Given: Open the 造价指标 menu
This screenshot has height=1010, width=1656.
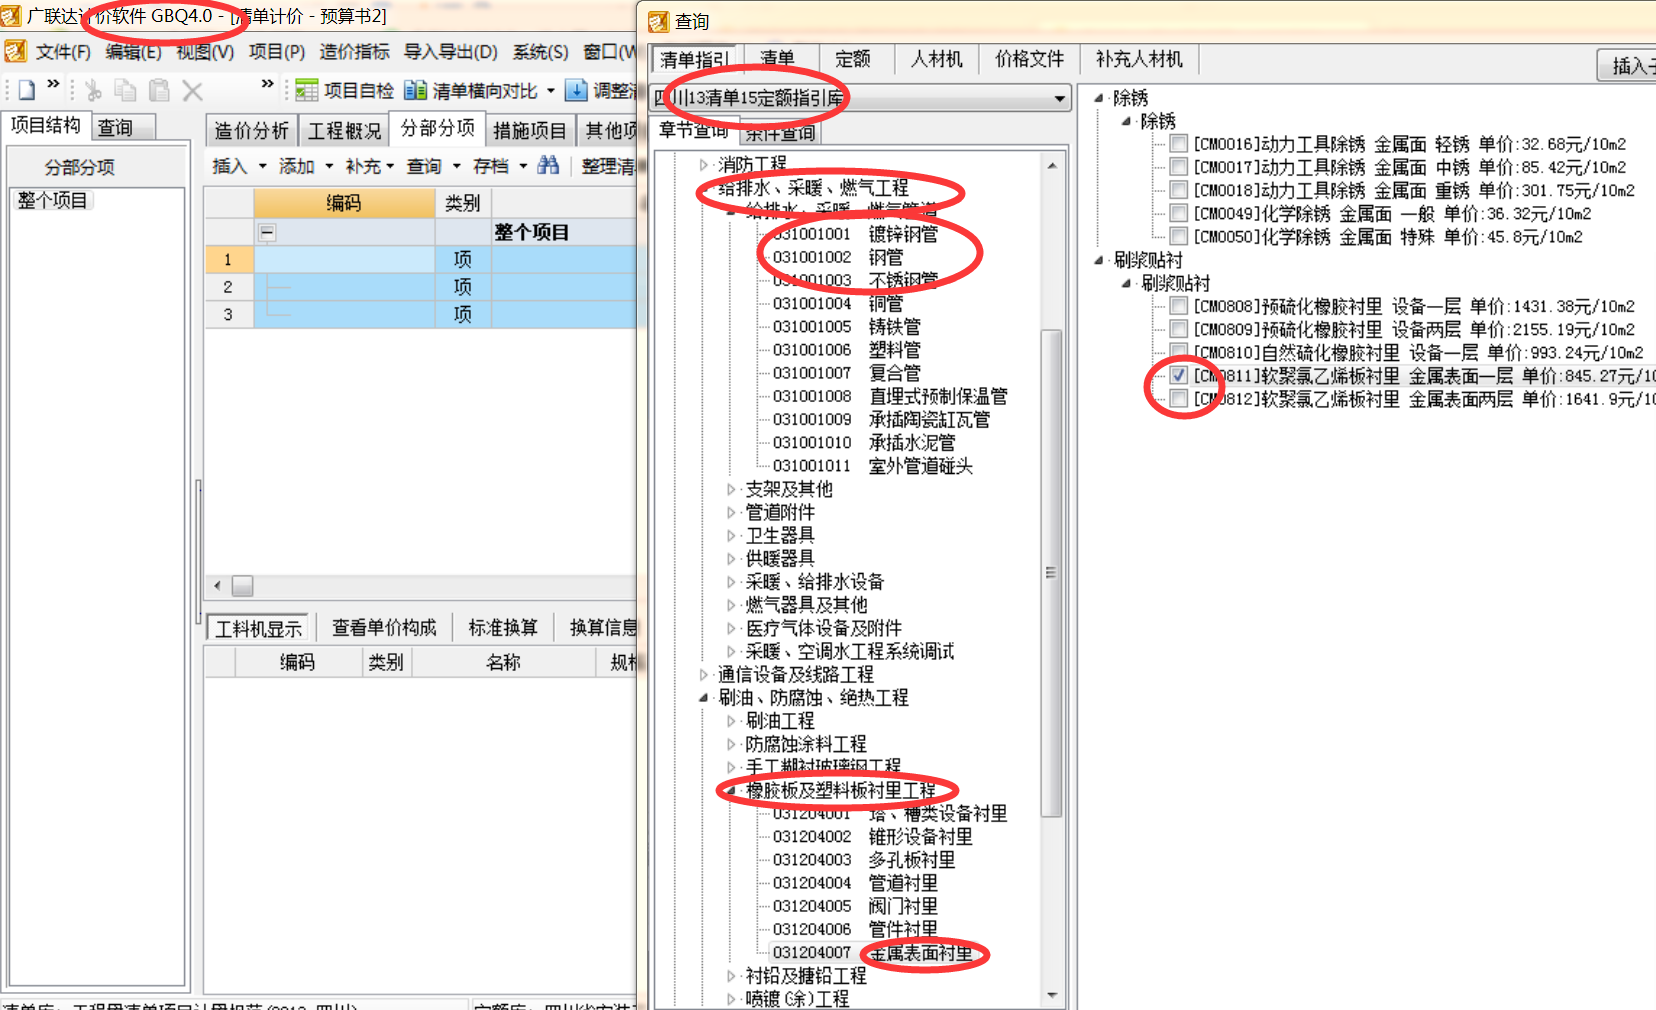Looking at the screenshot, I should (354, 52).
